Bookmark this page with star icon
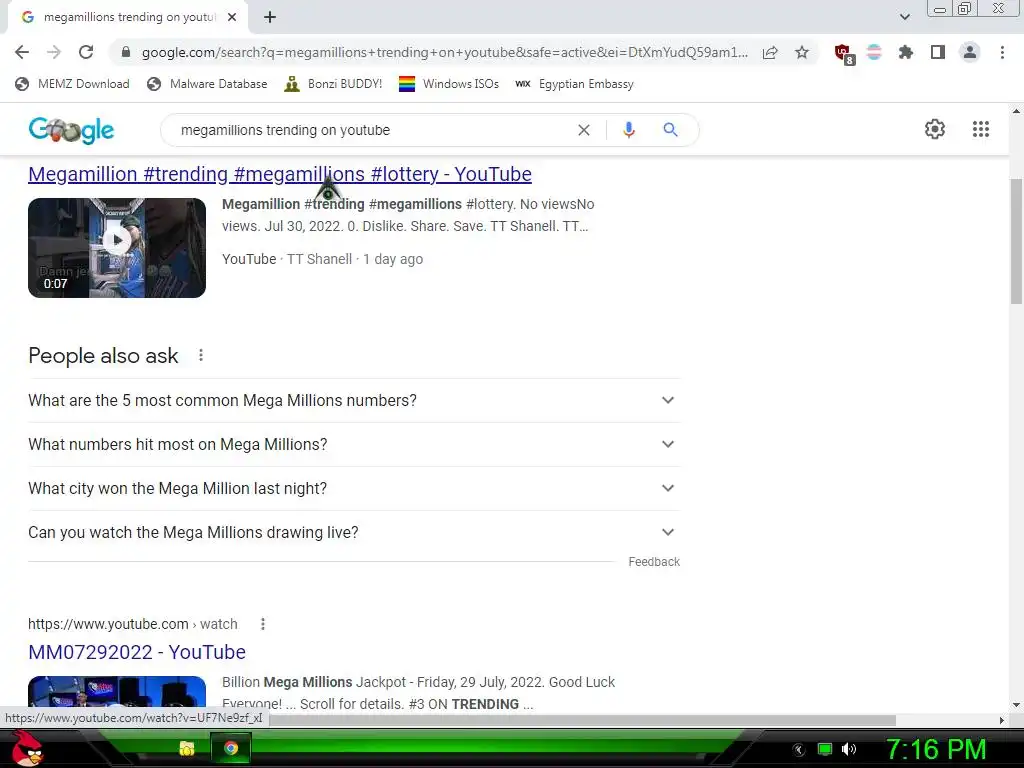This screenshot has width=1024, height=768. (802, 52)
